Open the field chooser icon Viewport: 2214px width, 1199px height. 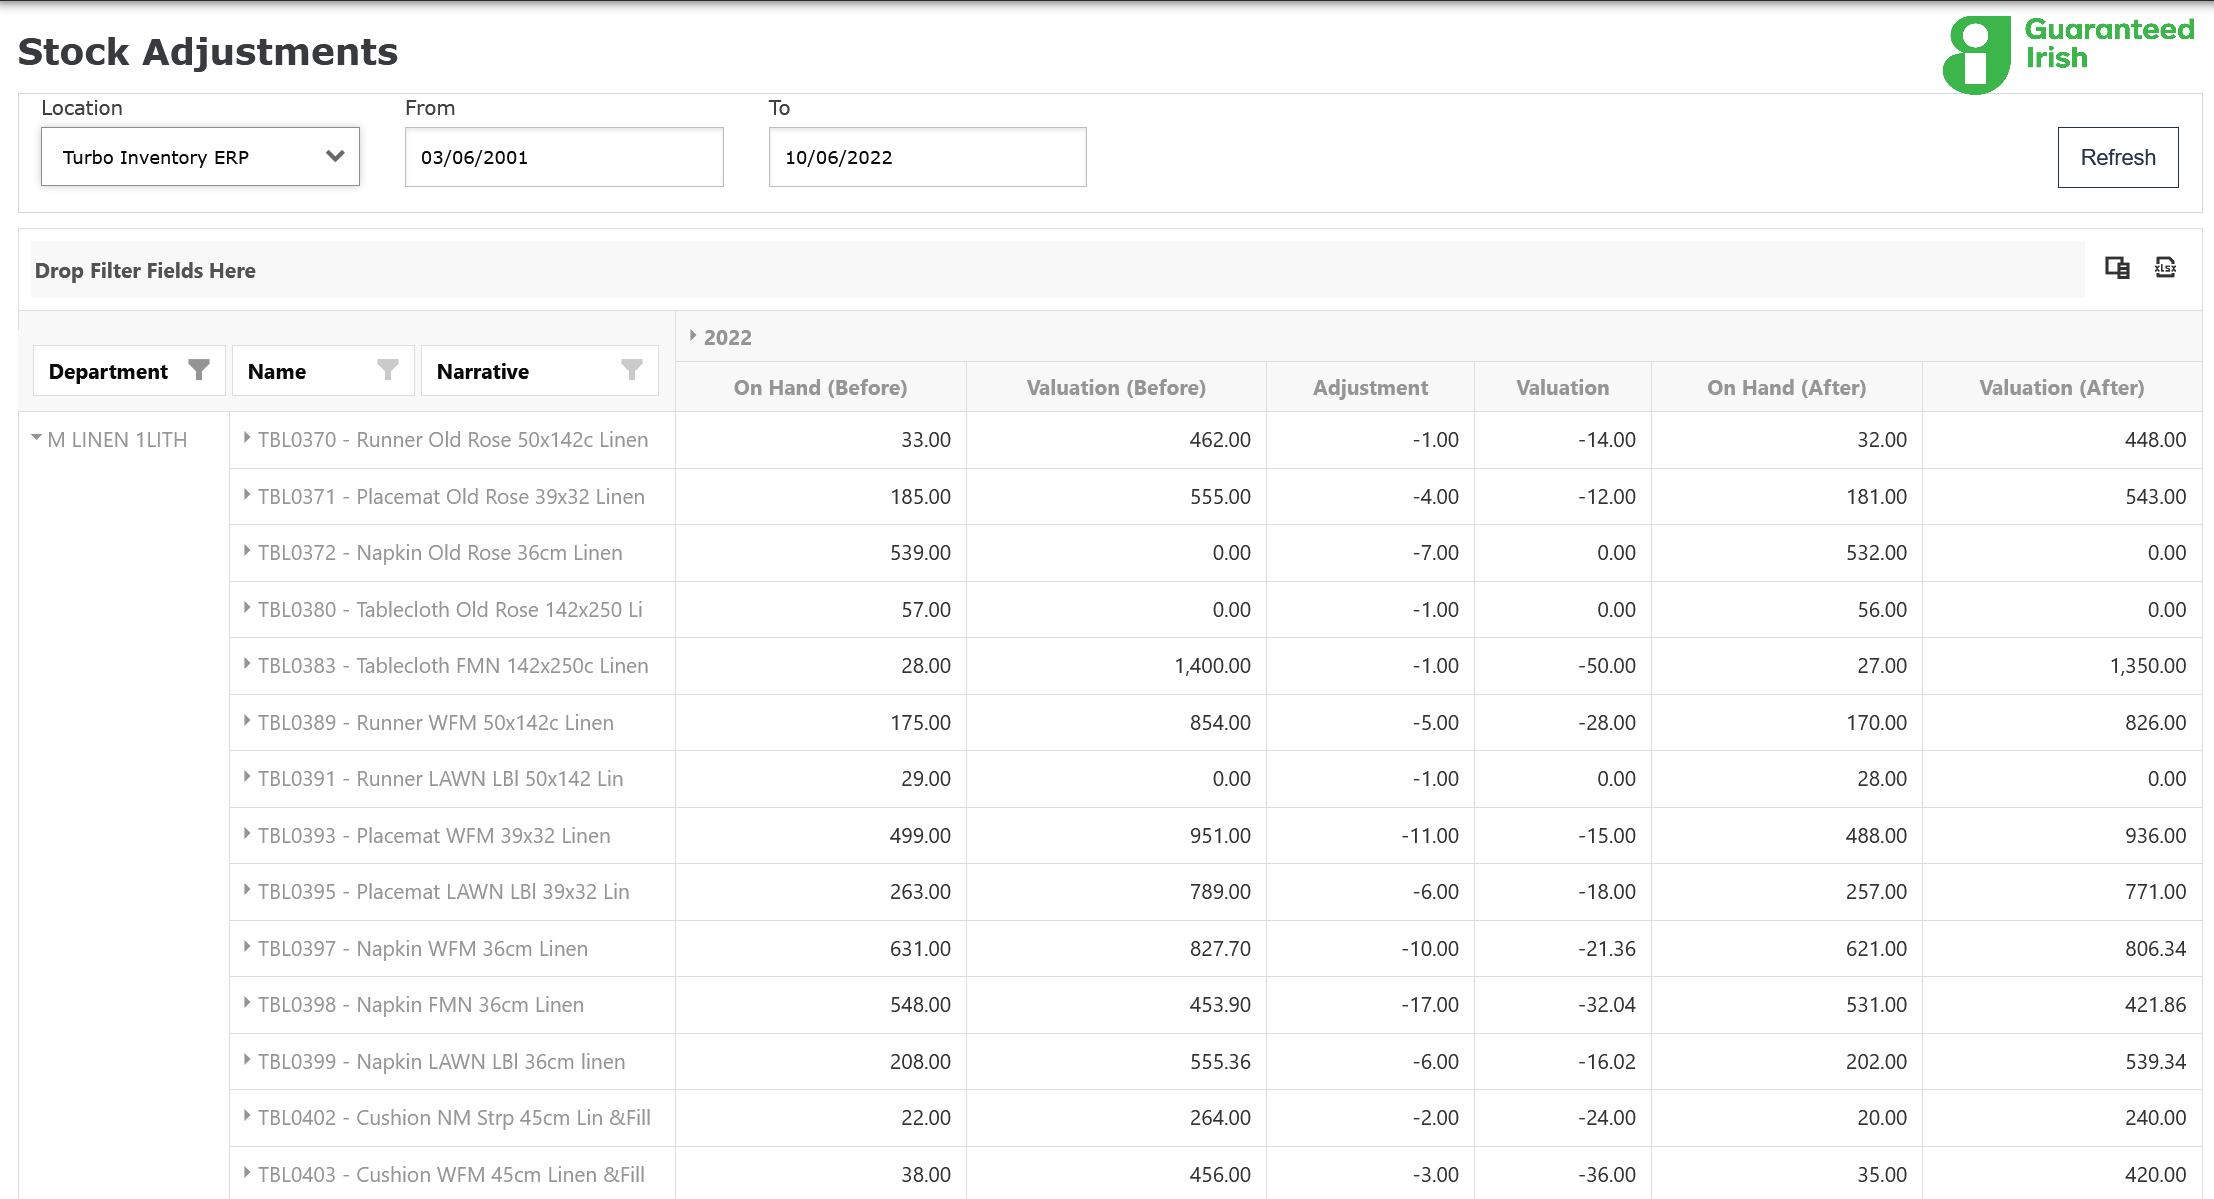2116,268
